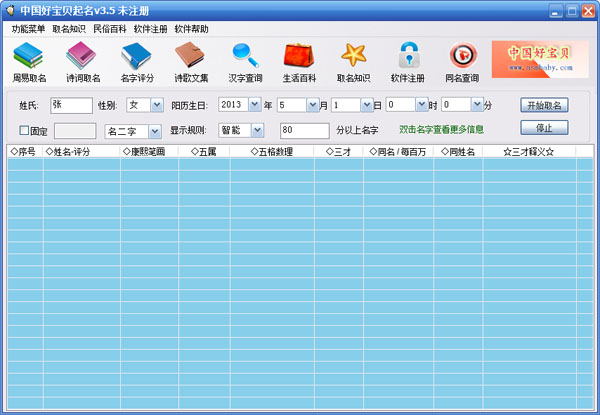The height and width of the screenshot is (415, 600).
Task: Expand the 显示规则 dropdown showing 智能
Action: pyautogui.click(x=258, y=130)
